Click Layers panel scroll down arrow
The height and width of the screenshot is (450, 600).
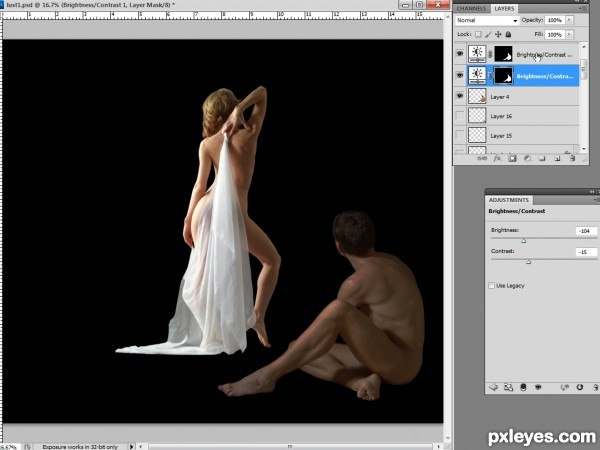pos(584,149)
